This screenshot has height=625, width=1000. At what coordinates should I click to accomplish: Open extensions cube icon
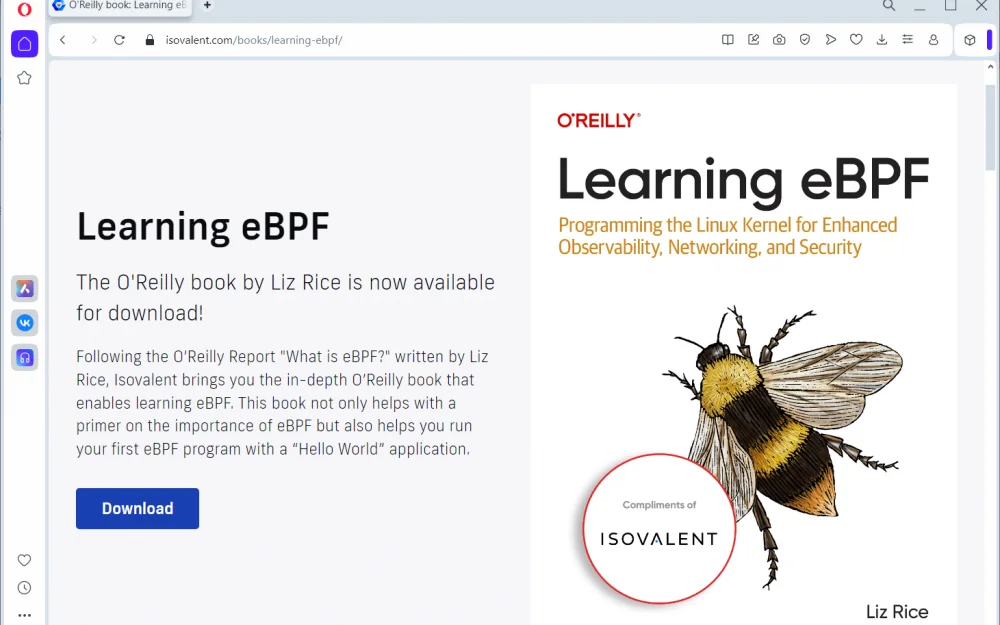click(x=970, y=40)
